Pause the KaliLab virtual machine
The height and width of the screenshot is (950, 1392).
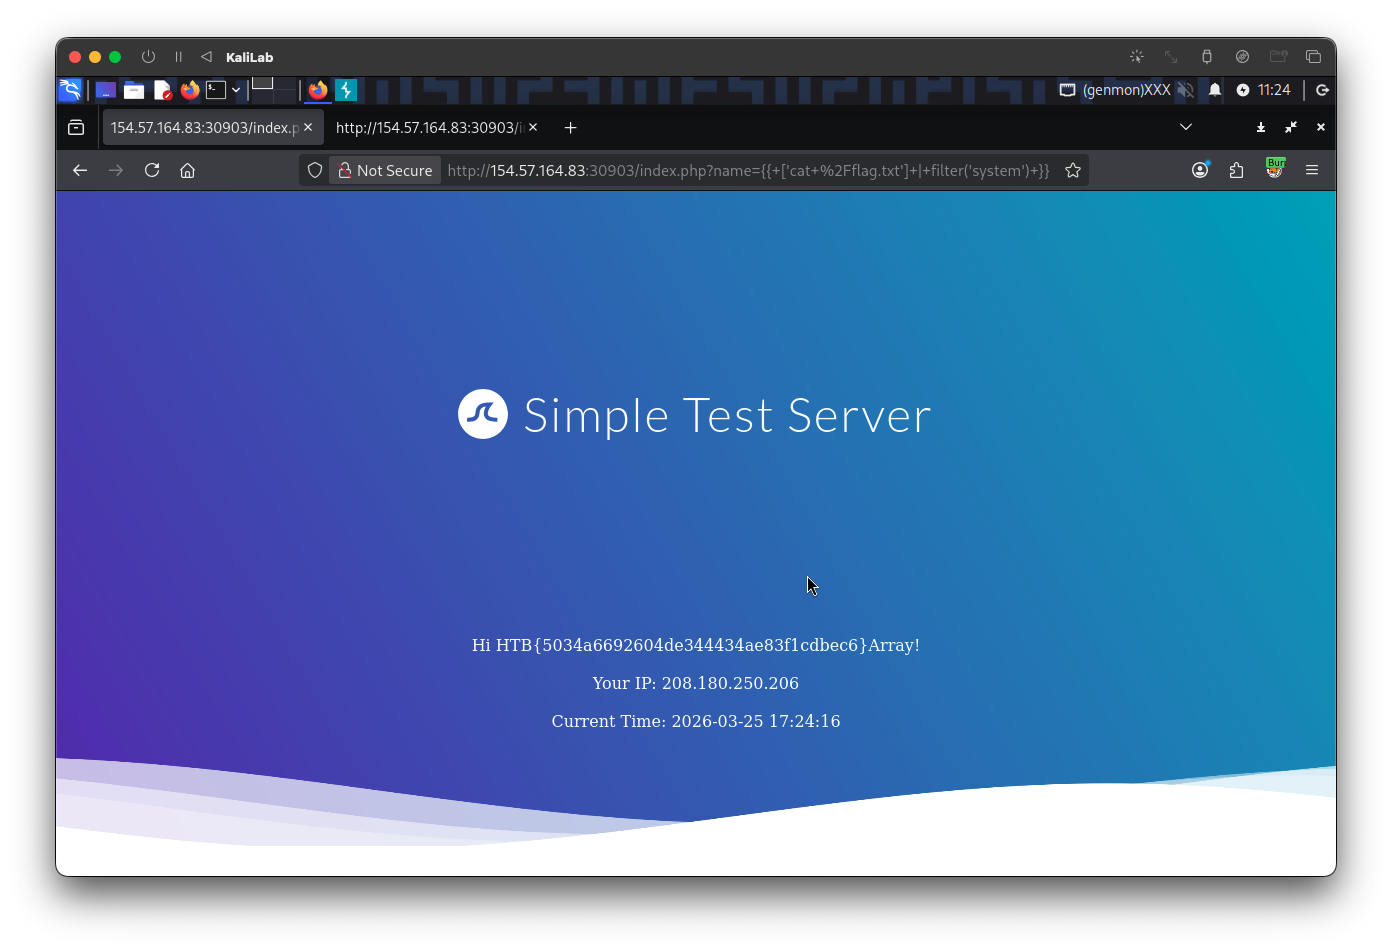(178, 57)
